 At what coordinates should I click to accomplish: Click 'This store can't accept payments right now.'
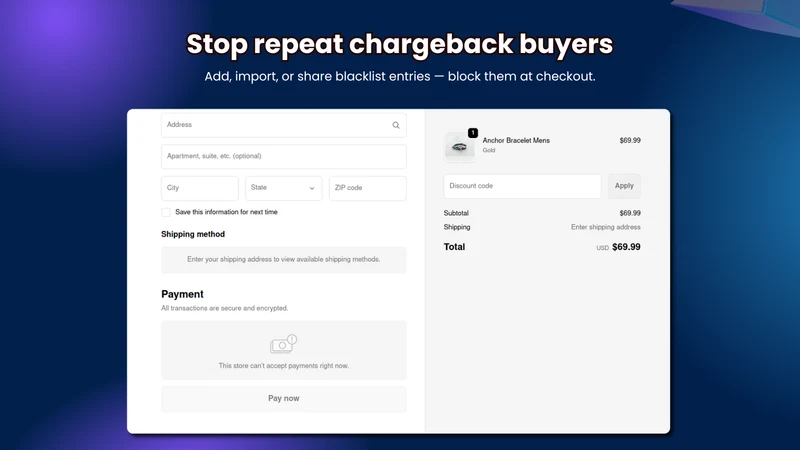tap(284, 366)
